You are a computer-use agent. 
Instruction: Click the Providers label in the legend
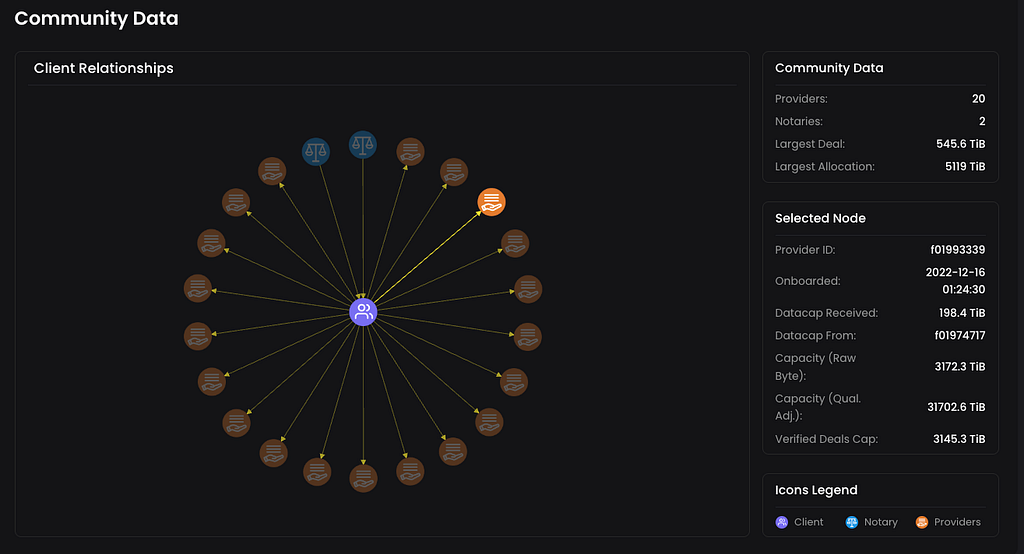[x=957, y=522]
